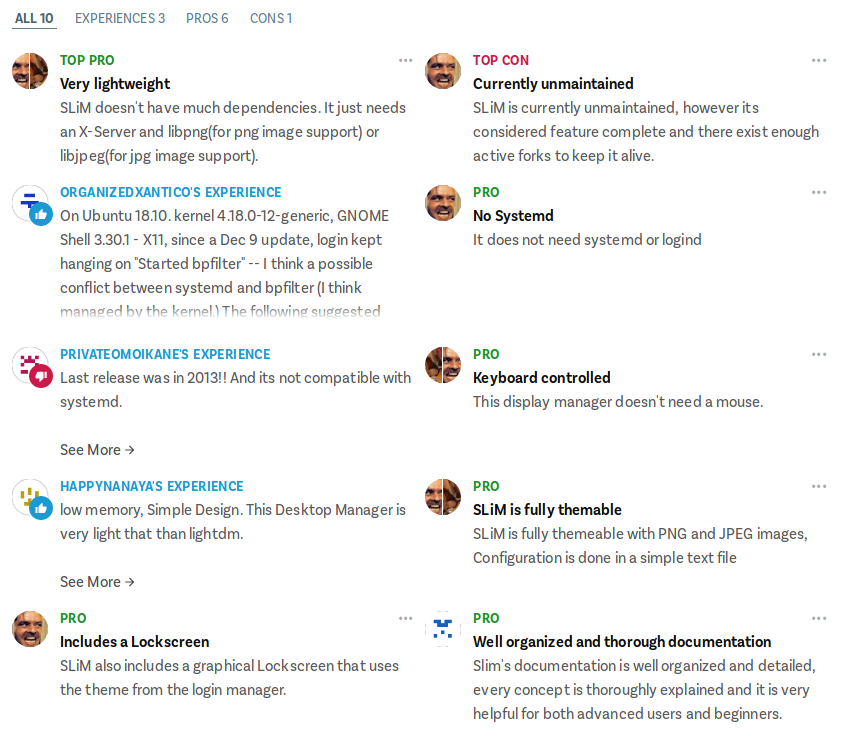The height and width of the screenshot is (736, 841).
Task: Click HappyNanaya's thumbs-up avatar icon
Action: (31, 498)
